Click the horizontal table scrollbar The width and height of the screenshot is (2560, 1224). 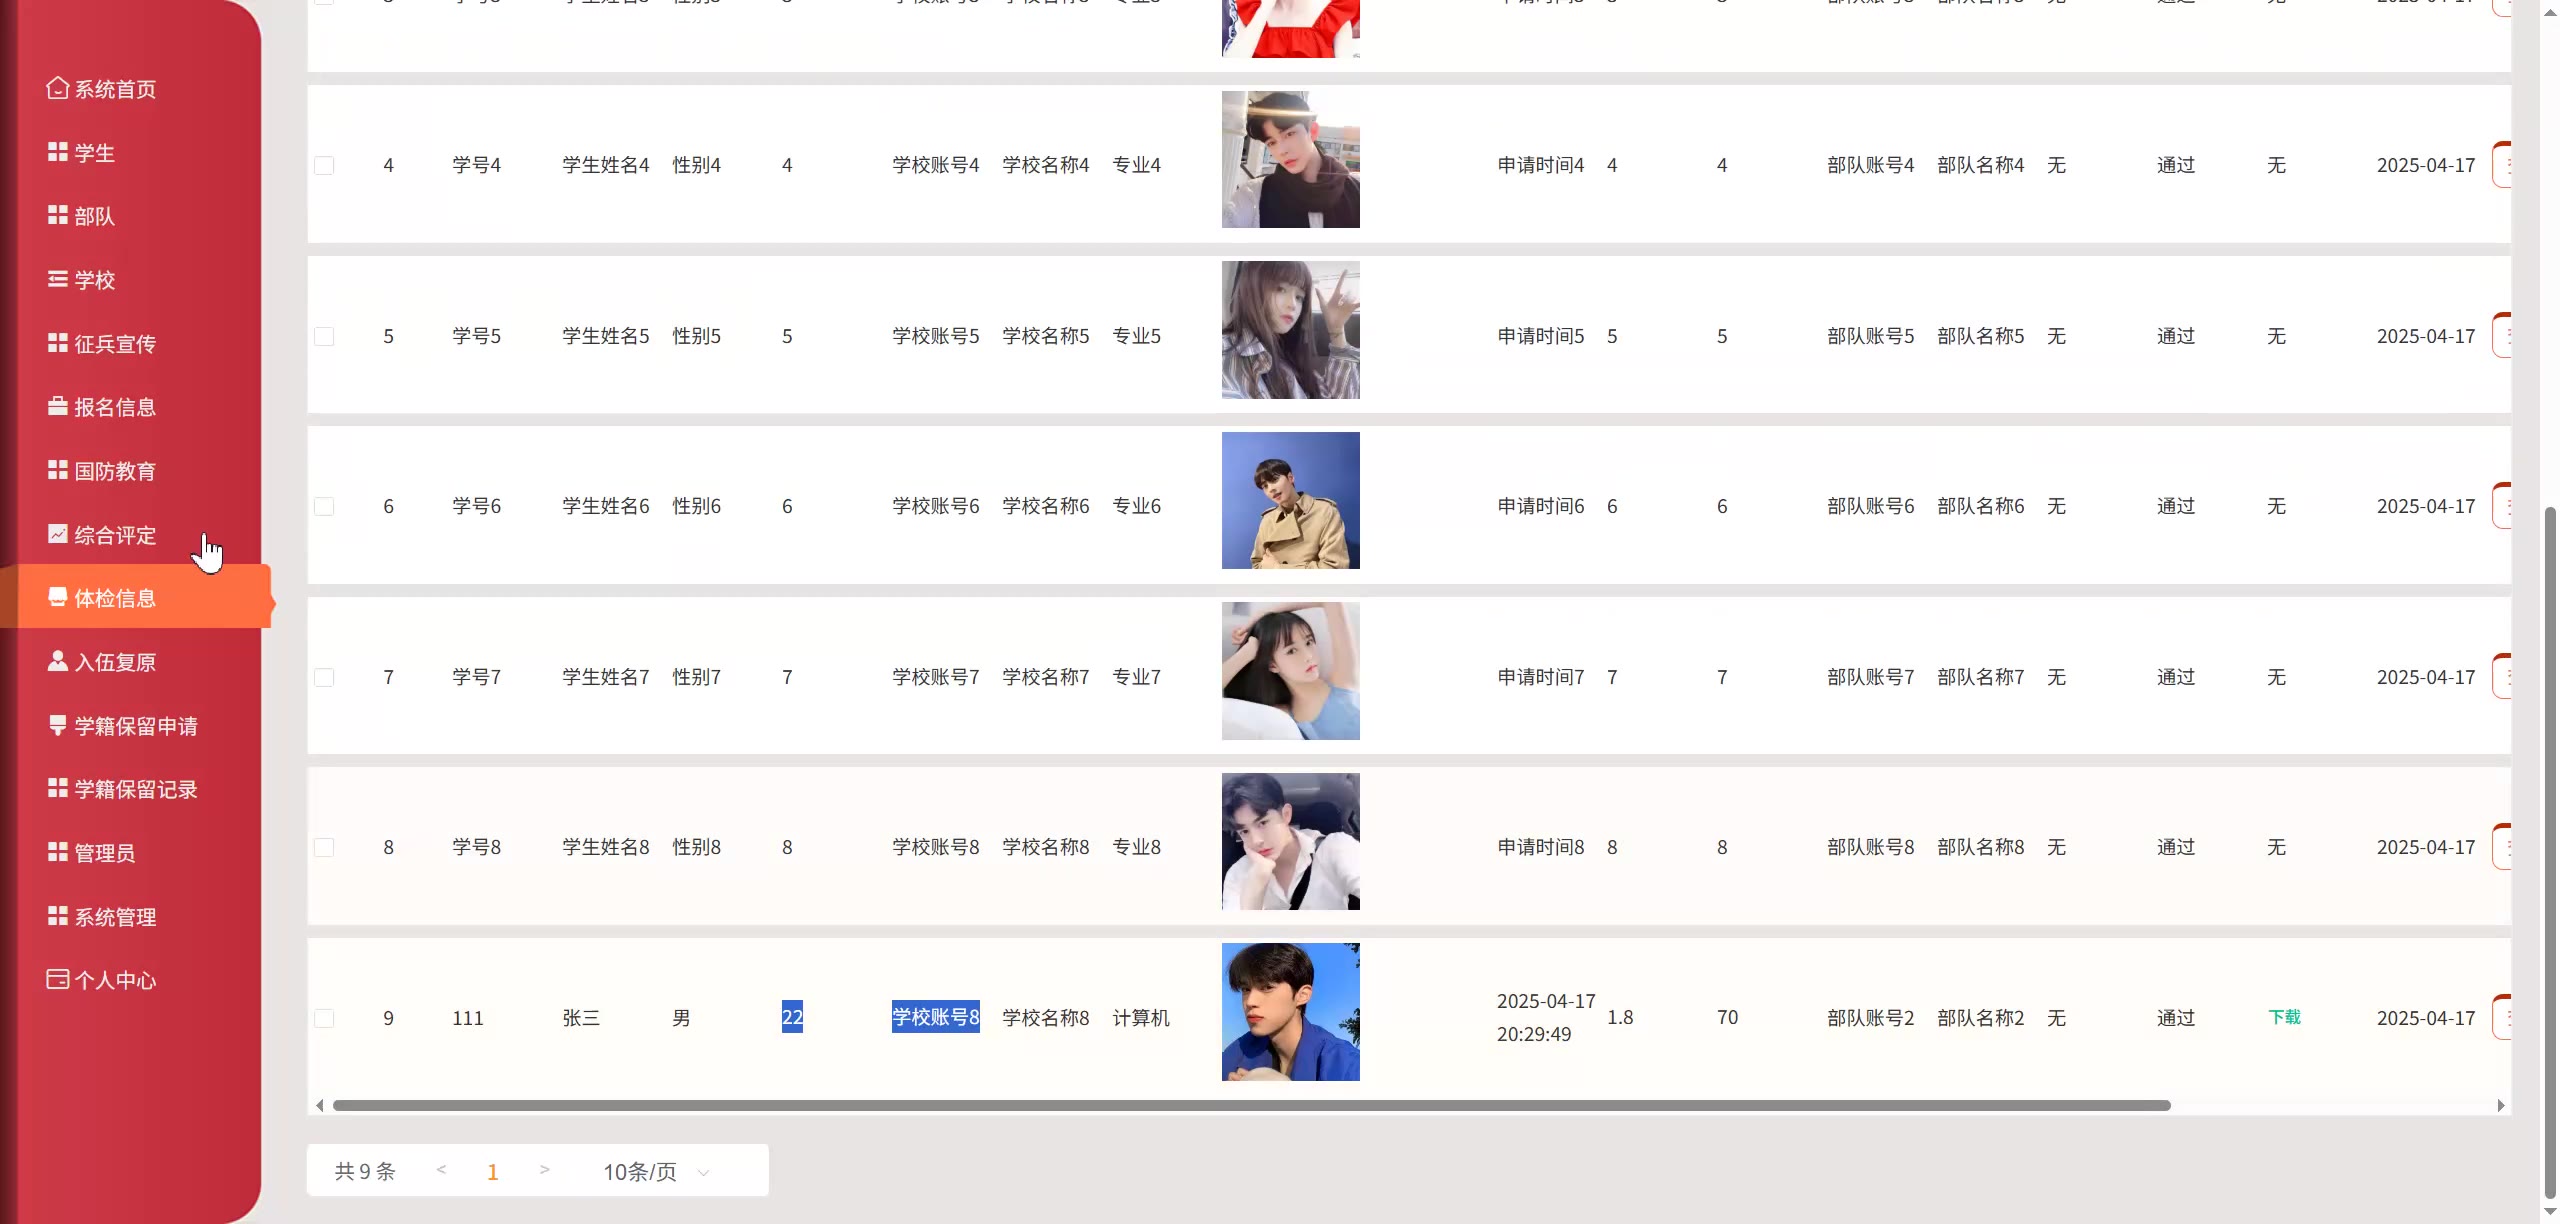coord(1252,1105)
